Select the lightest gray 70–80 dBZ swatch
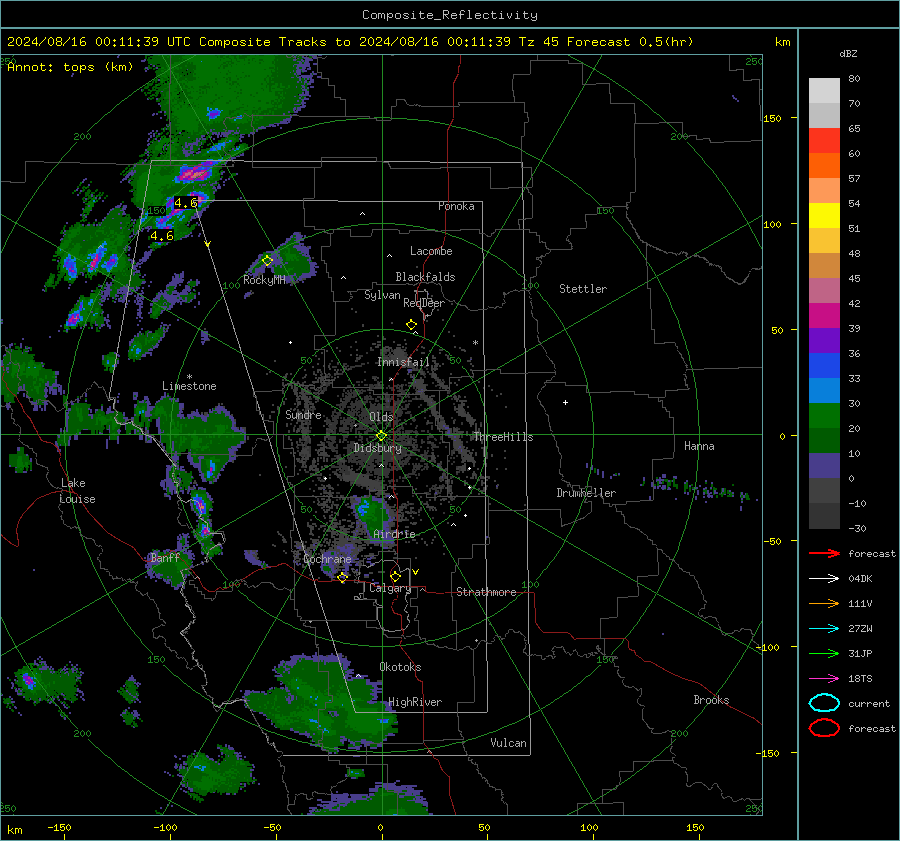 click(x=824, y=91)
